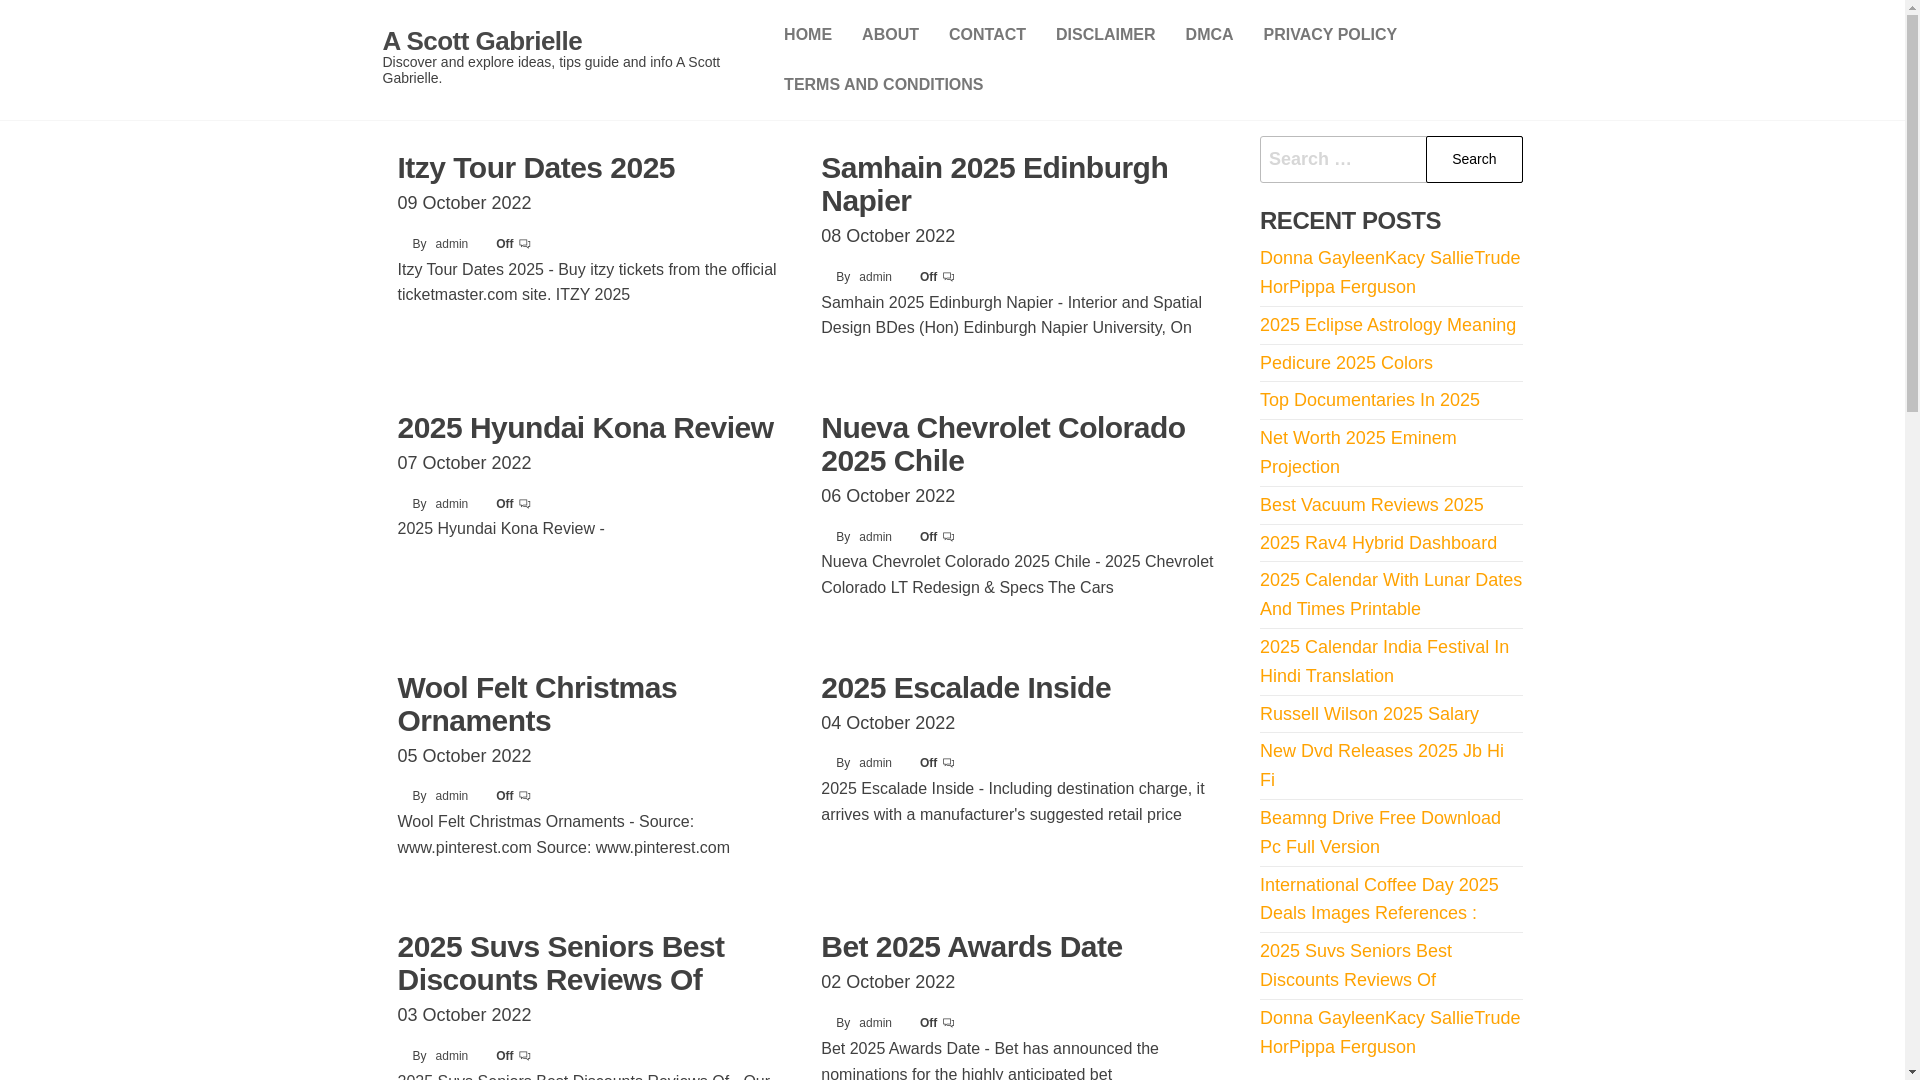Click comments icon on 2025 Suvs Seniors post
The image size is (1920, 1080).
point(525,1056)
